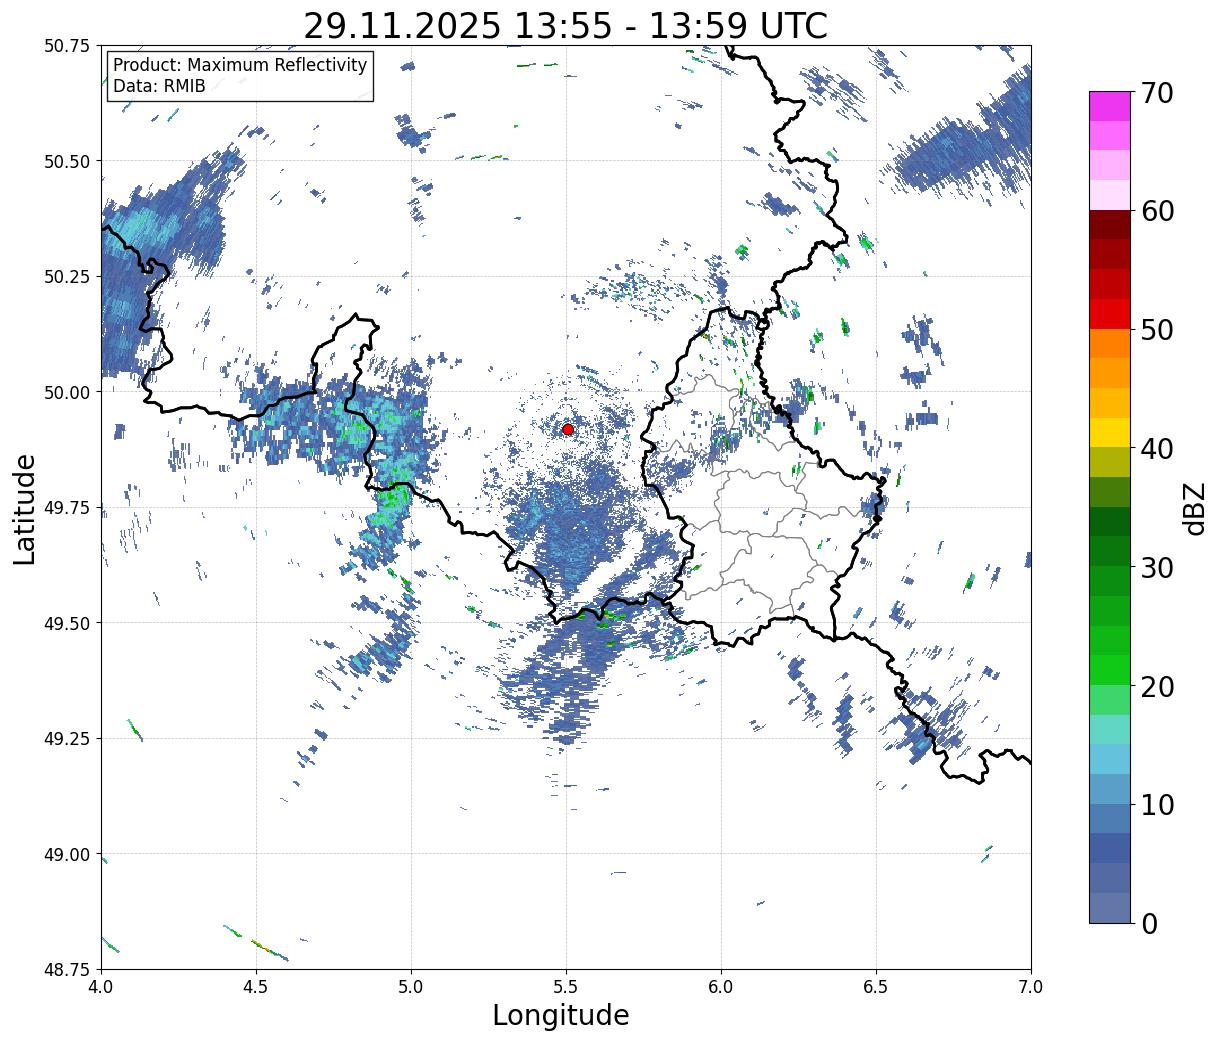The width and height of the screenshot is (1219, 1040).
Task: Click the latitude tick label 49.50
Action: tap(69, 624)
